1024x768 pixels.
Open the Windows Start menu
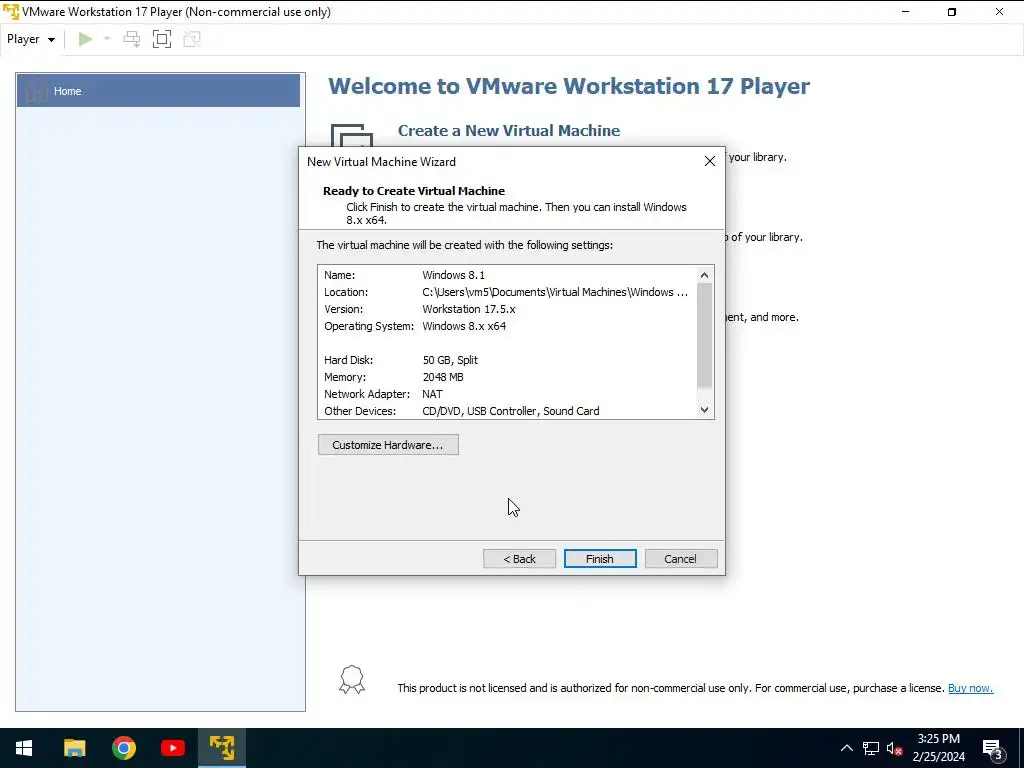click(24, 748)
